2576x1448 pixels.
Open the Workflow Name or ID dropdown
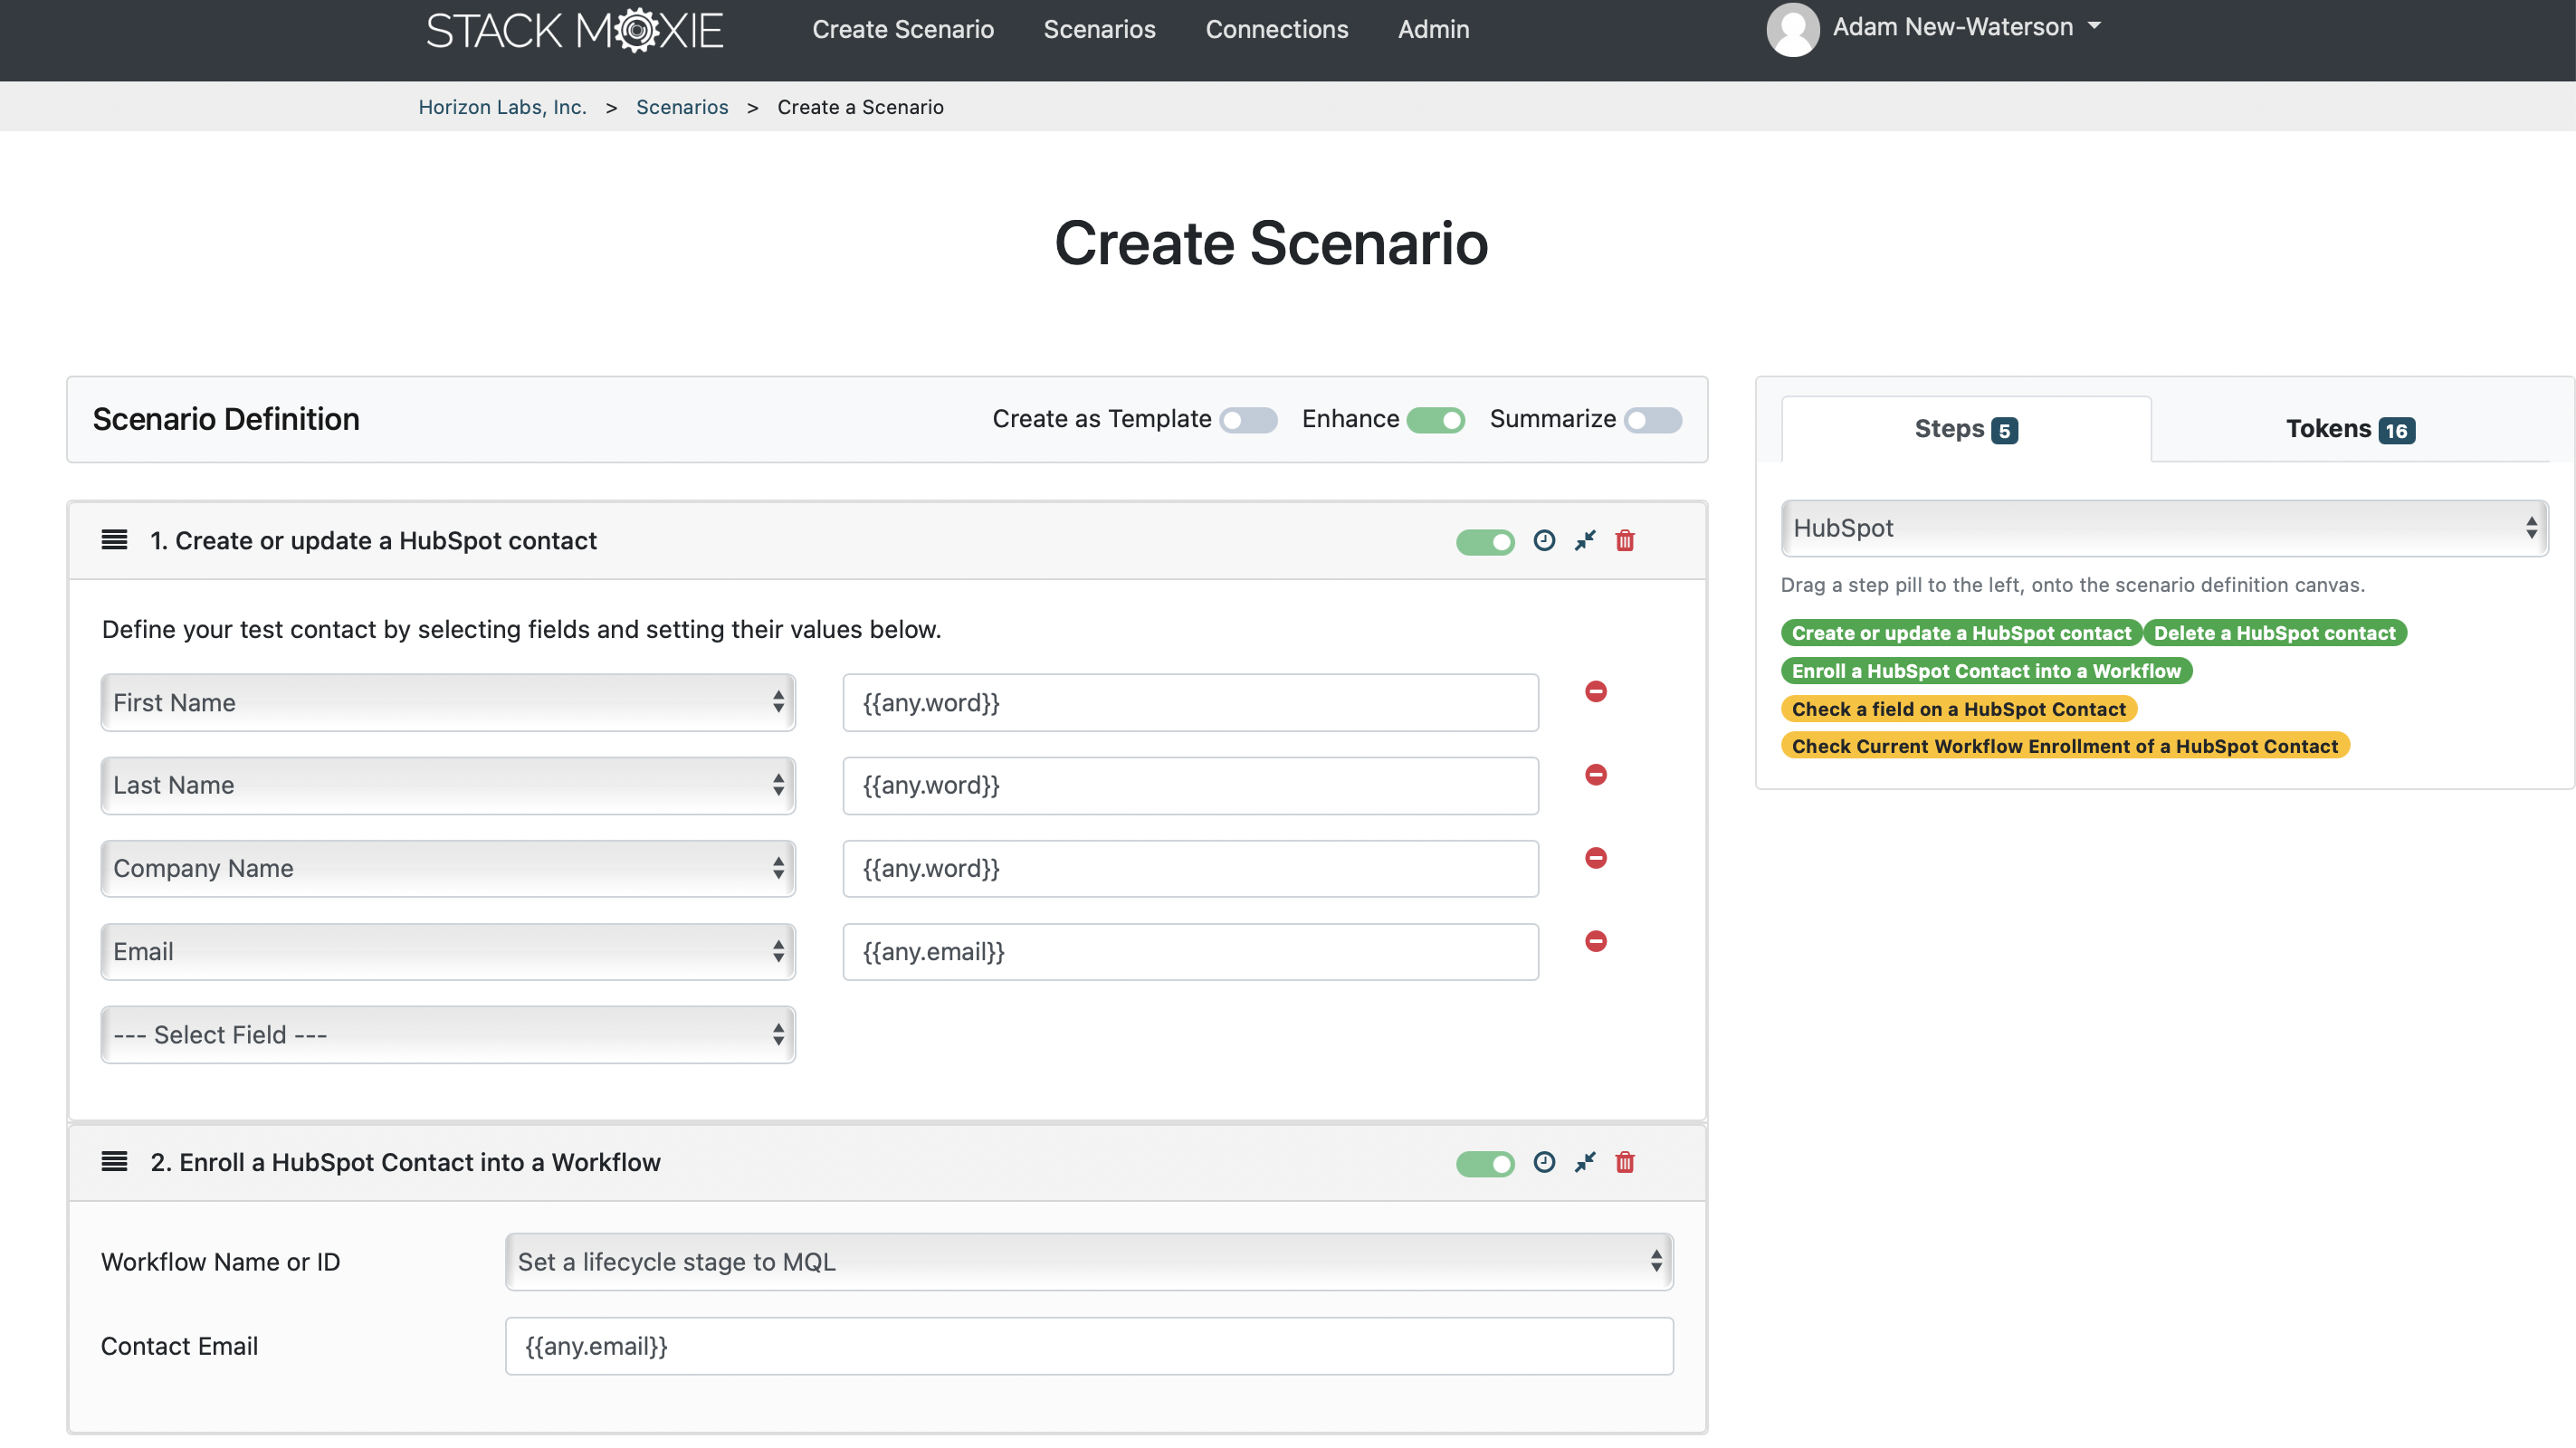1089,1261
